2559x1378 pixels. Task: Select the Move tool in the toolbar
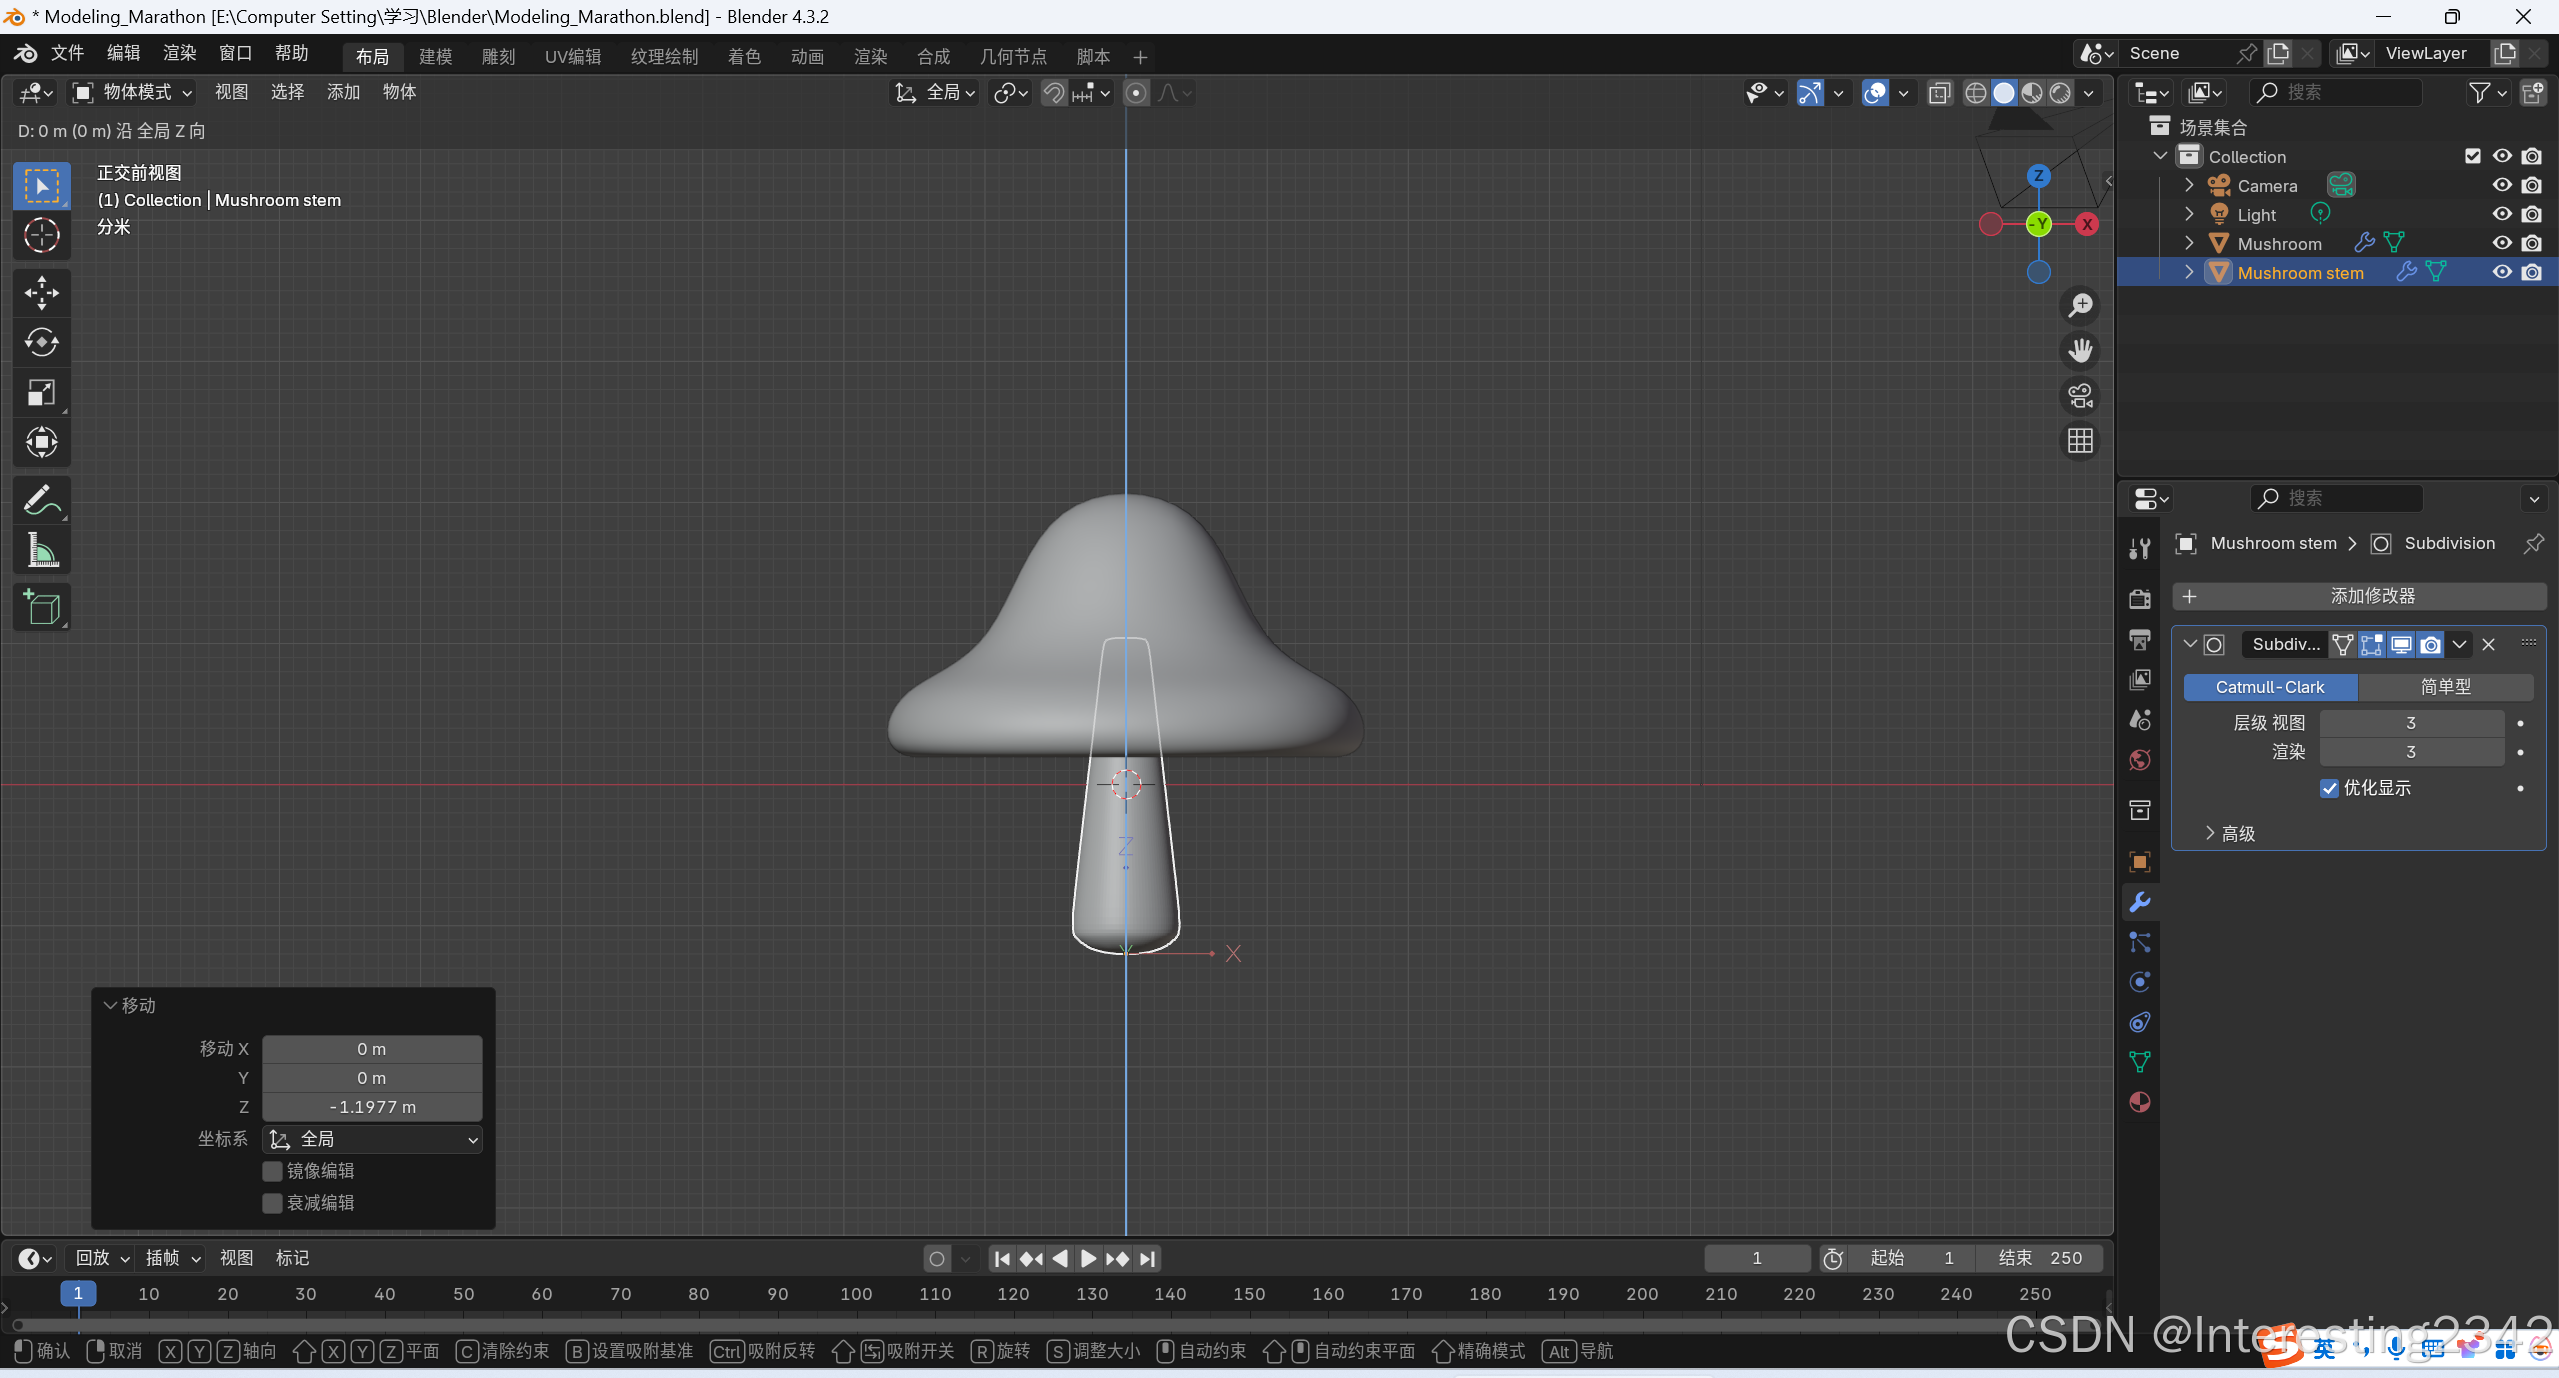click(41, 293)
